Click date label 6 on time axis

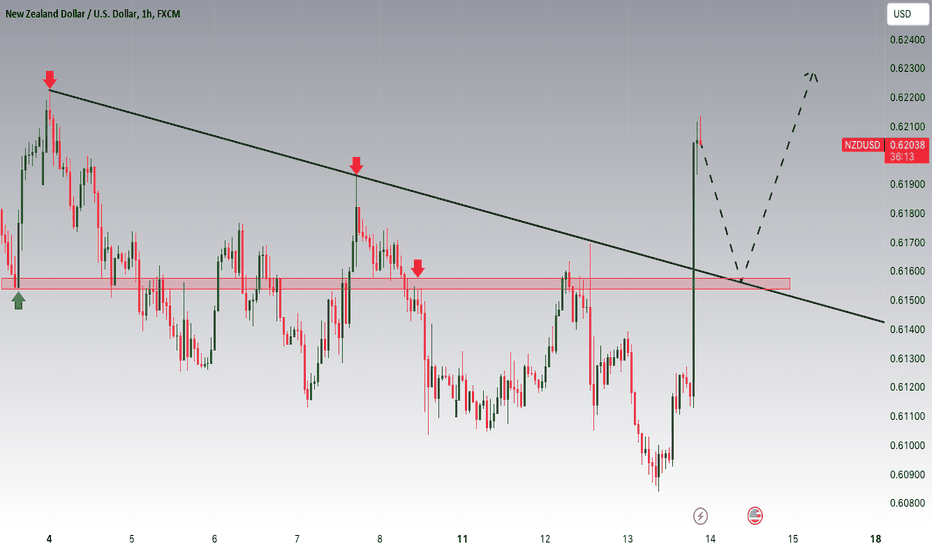[x=215, y=539]
